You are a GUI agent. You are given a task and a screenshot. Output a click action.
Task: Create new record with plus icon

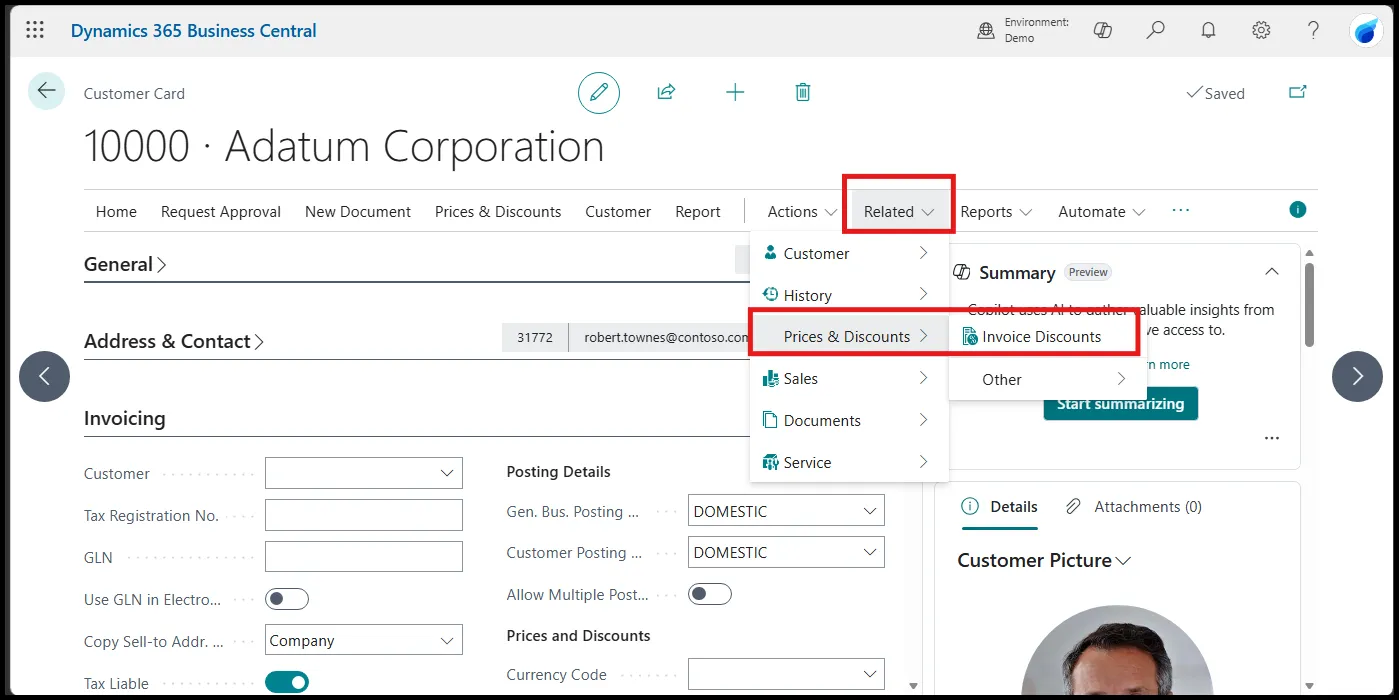tap(735, 92)
